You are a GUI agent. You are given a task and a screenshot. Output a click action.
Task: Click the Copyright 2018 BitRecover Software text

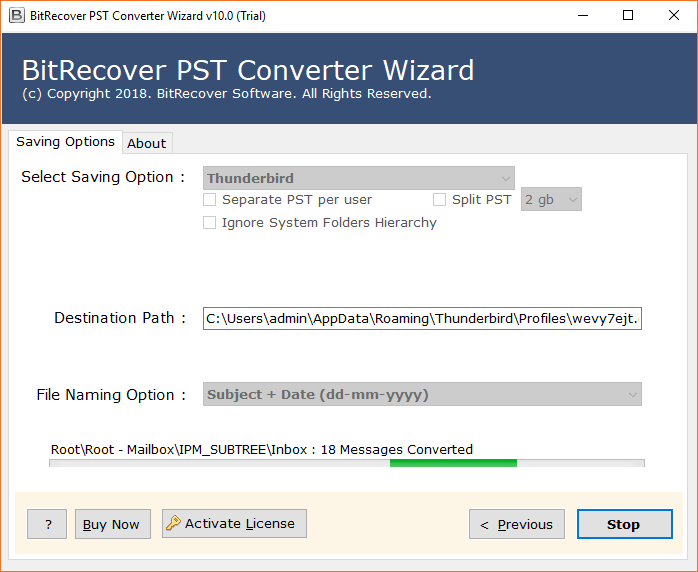click(227, 93)
